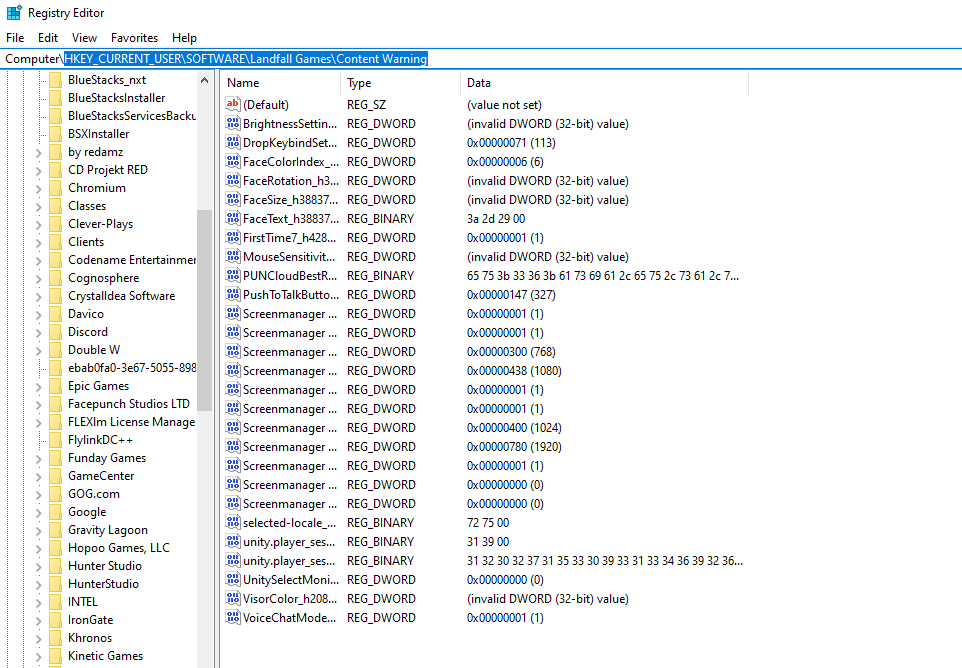This screenshot has width=962, height=668.
Task: Open the Edit menu
Action: click(x=47, y=37)
